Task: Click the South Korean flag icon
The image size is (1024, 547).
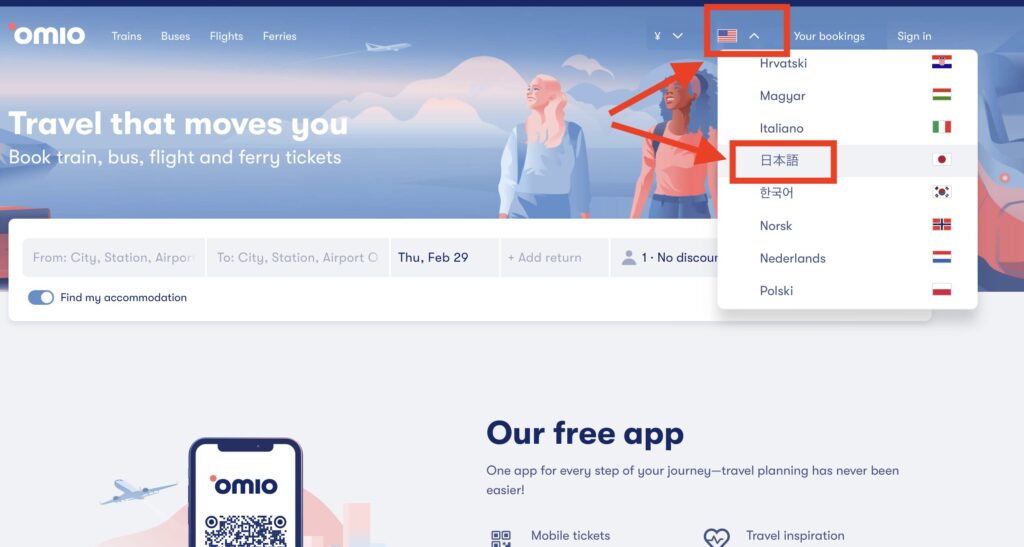Action: coord(941,192)
